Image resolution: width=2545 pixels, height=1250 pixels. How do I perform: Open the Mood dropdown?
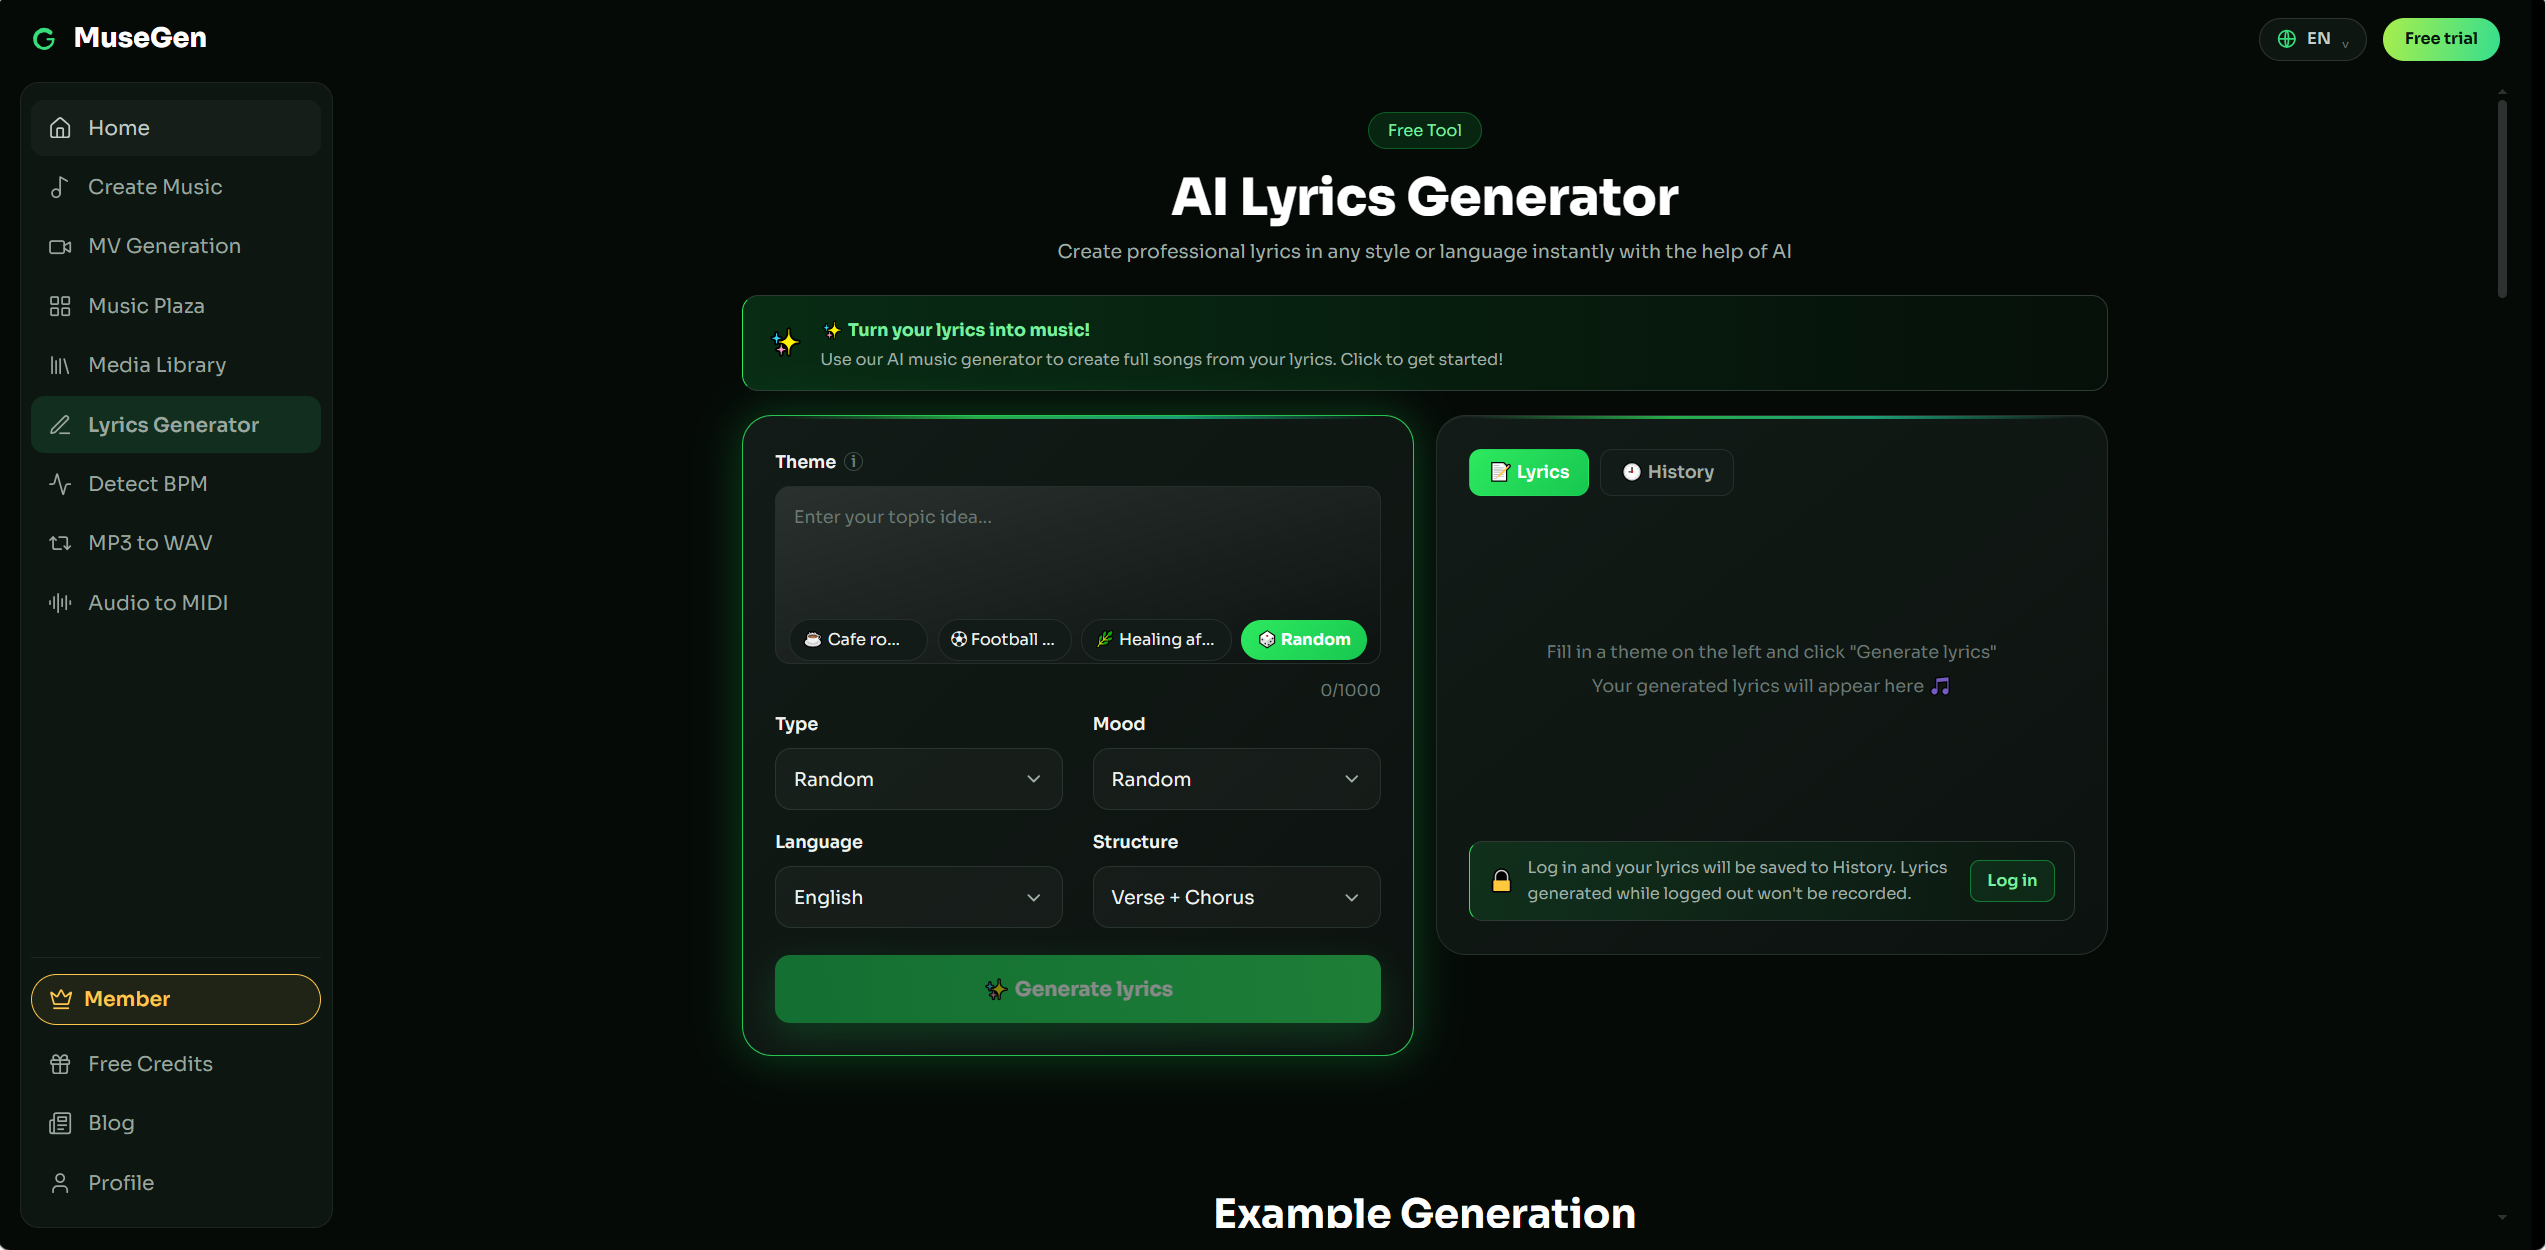(x=1236, y=779)
